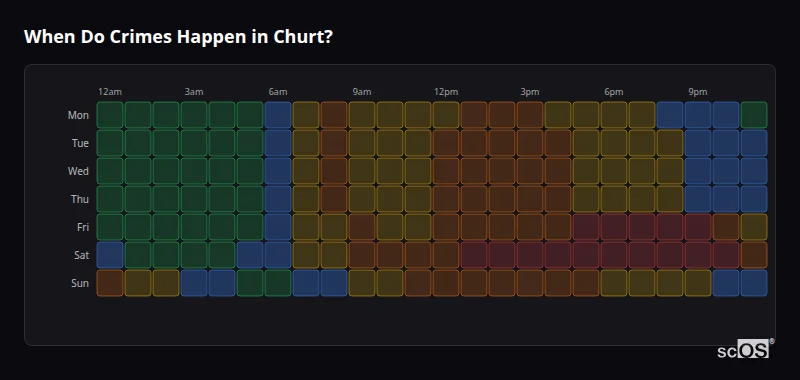
Task: Select the Friday 4am green cell
Action: click(222, 227)
